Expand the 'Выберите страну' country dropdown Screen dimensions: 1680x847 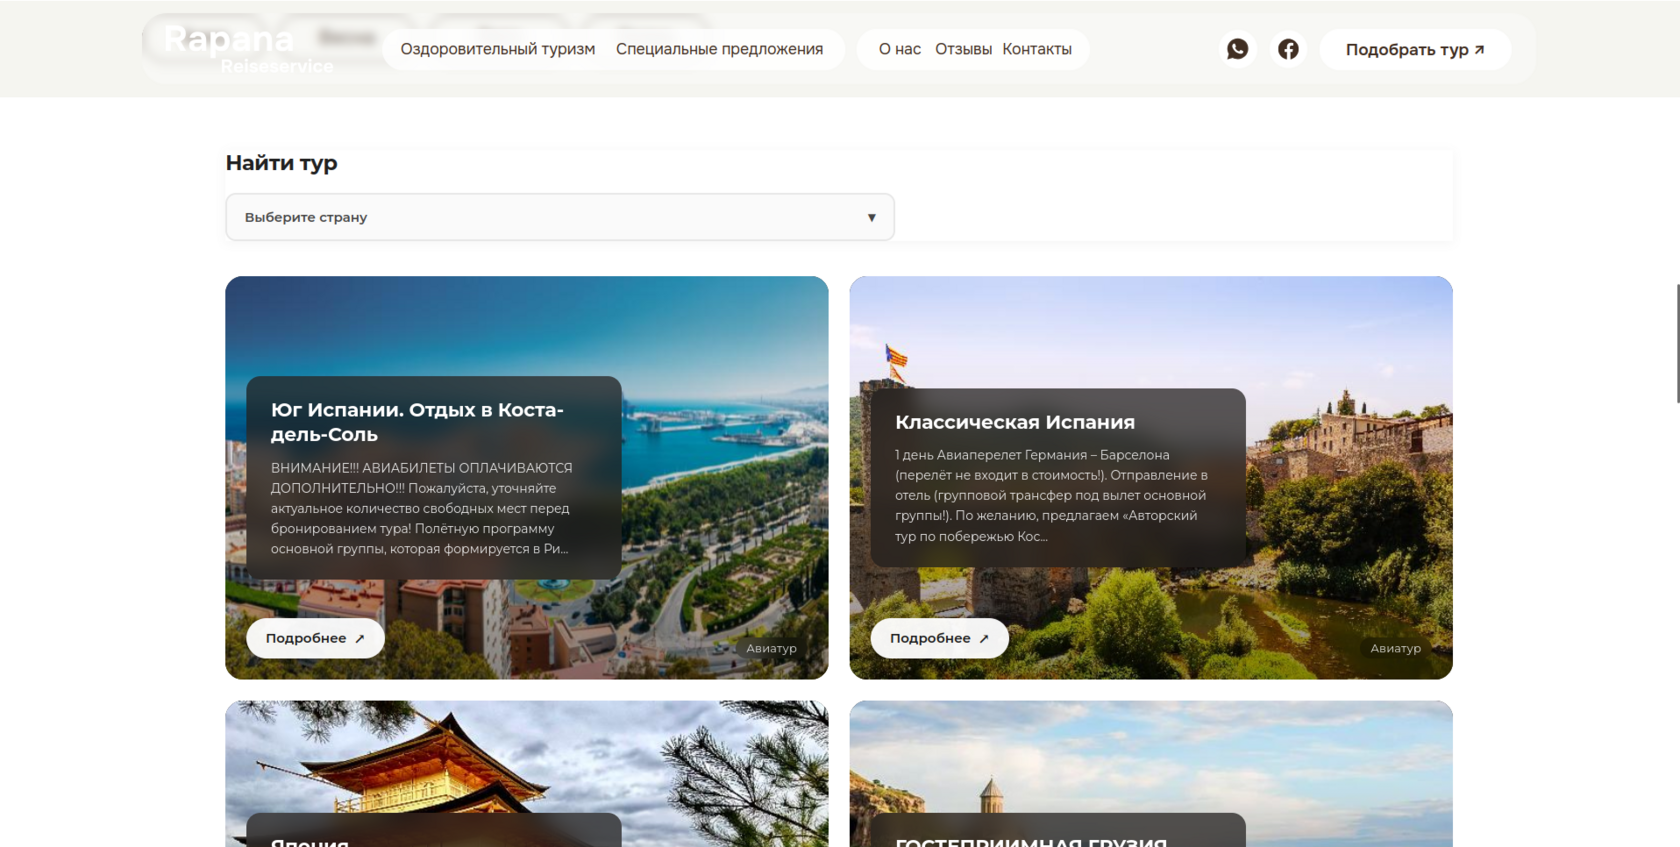pos(560,217)
